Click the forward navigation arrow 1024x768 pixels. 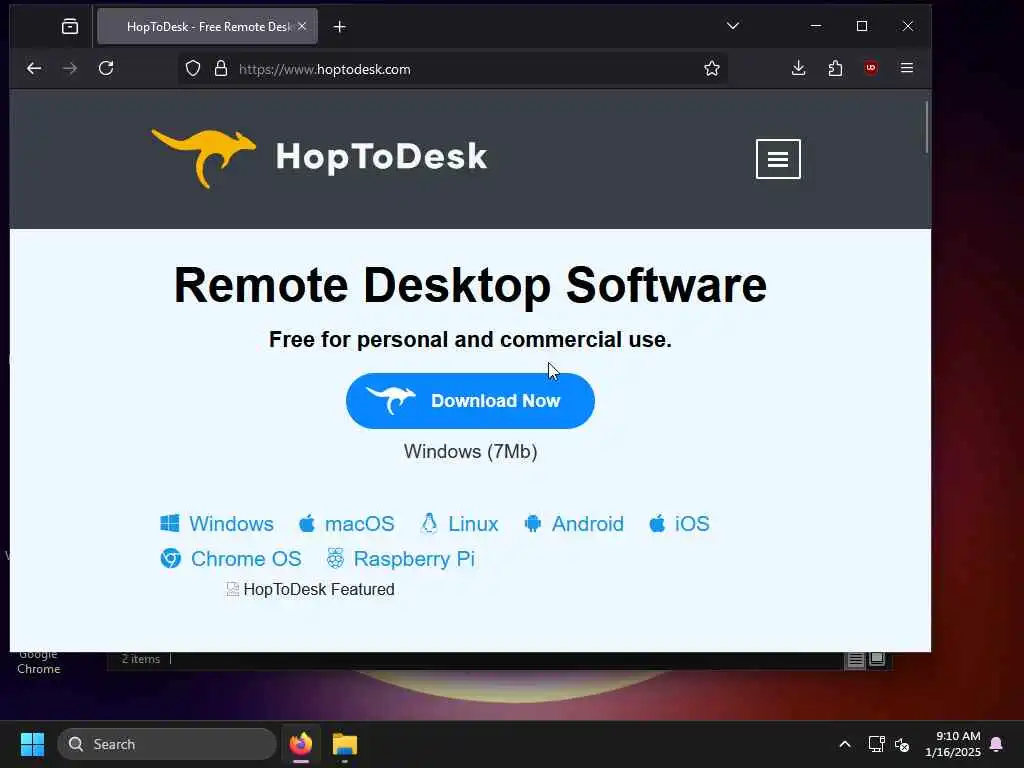pos(70,68)
